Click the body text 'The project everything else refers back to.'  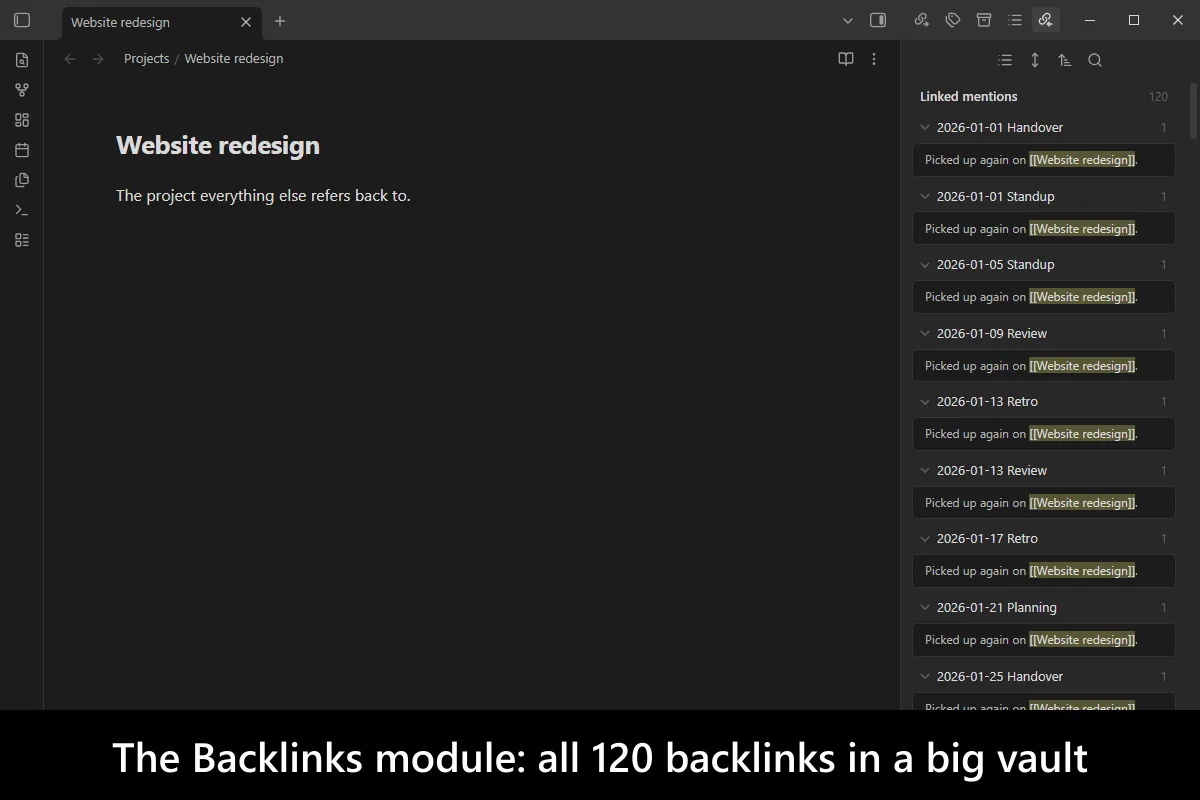tap(263, 196)
